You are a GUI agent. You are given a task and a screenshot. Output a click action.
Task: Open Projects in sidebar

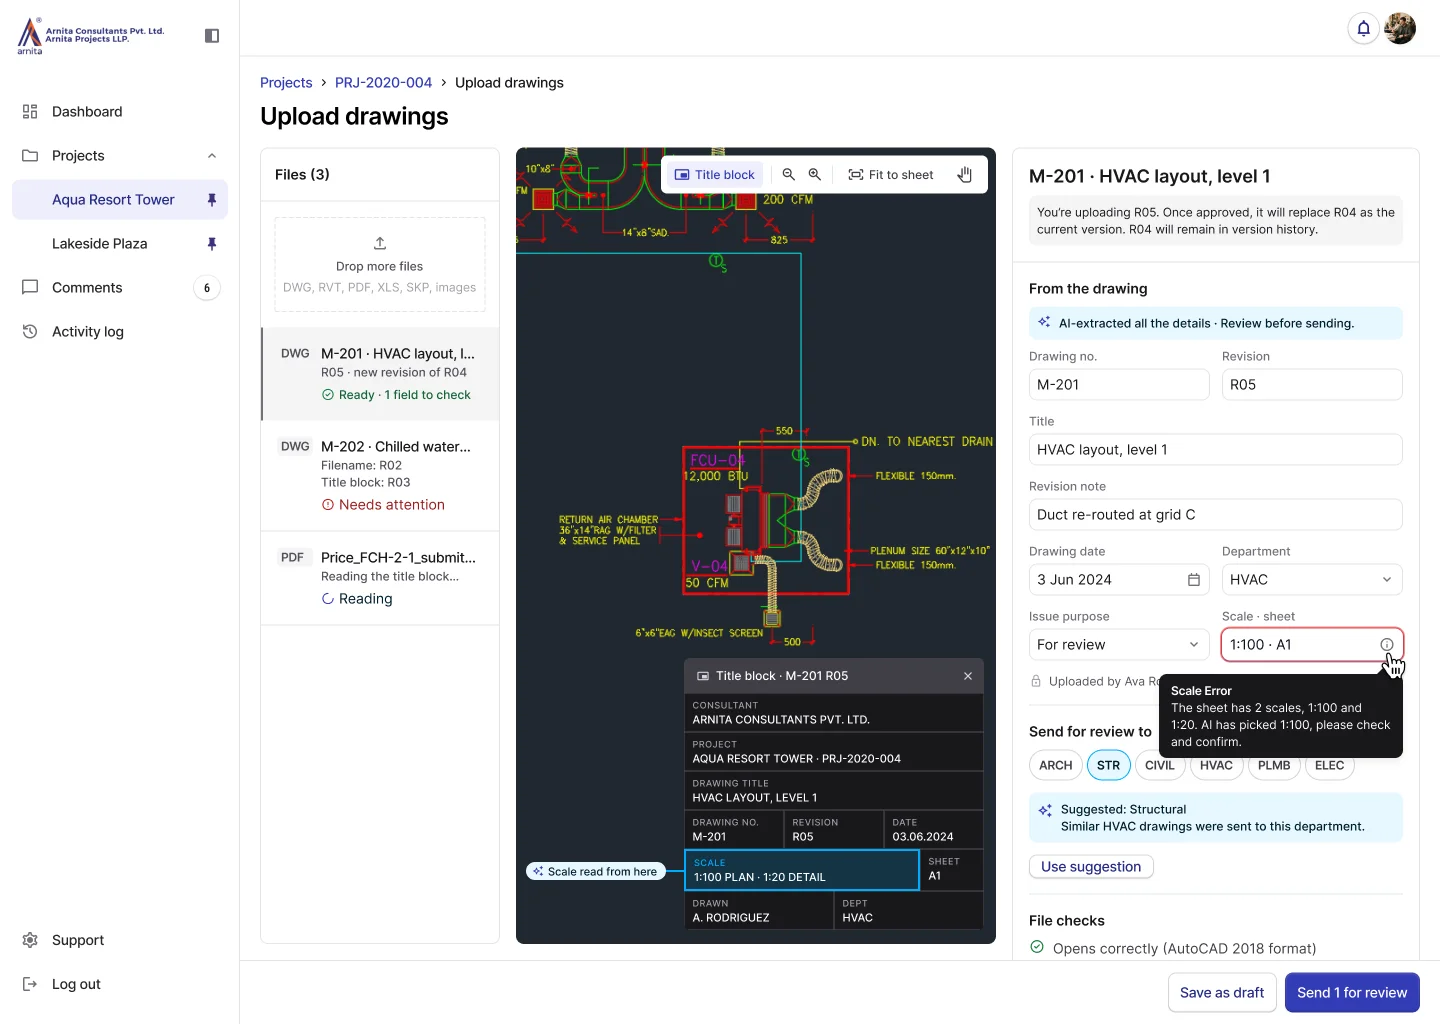click(x=120, y=156)
